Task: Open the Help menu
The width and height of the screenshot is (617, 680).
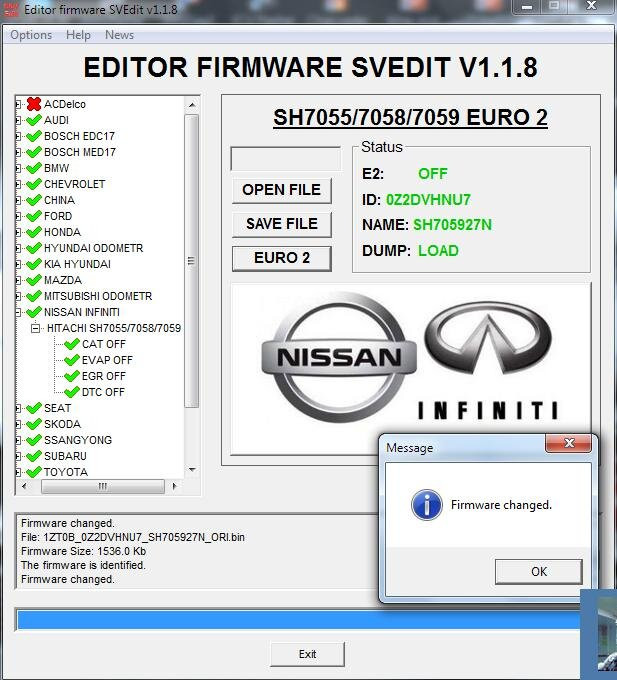Action: click(x=78, y=35)
